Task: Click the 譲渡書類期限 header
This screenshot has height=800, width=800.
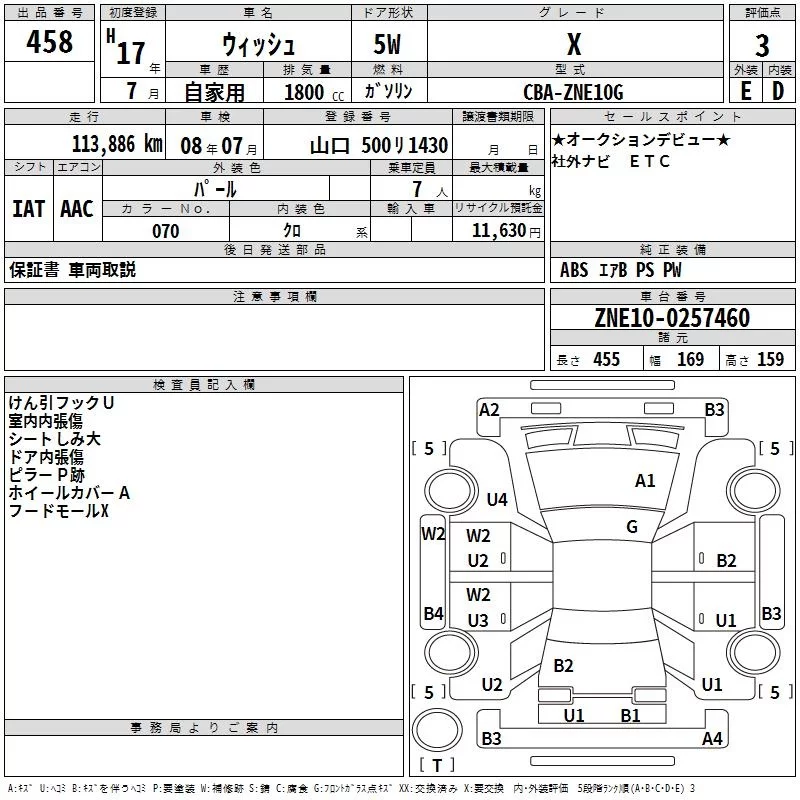Action: point(498,116)
